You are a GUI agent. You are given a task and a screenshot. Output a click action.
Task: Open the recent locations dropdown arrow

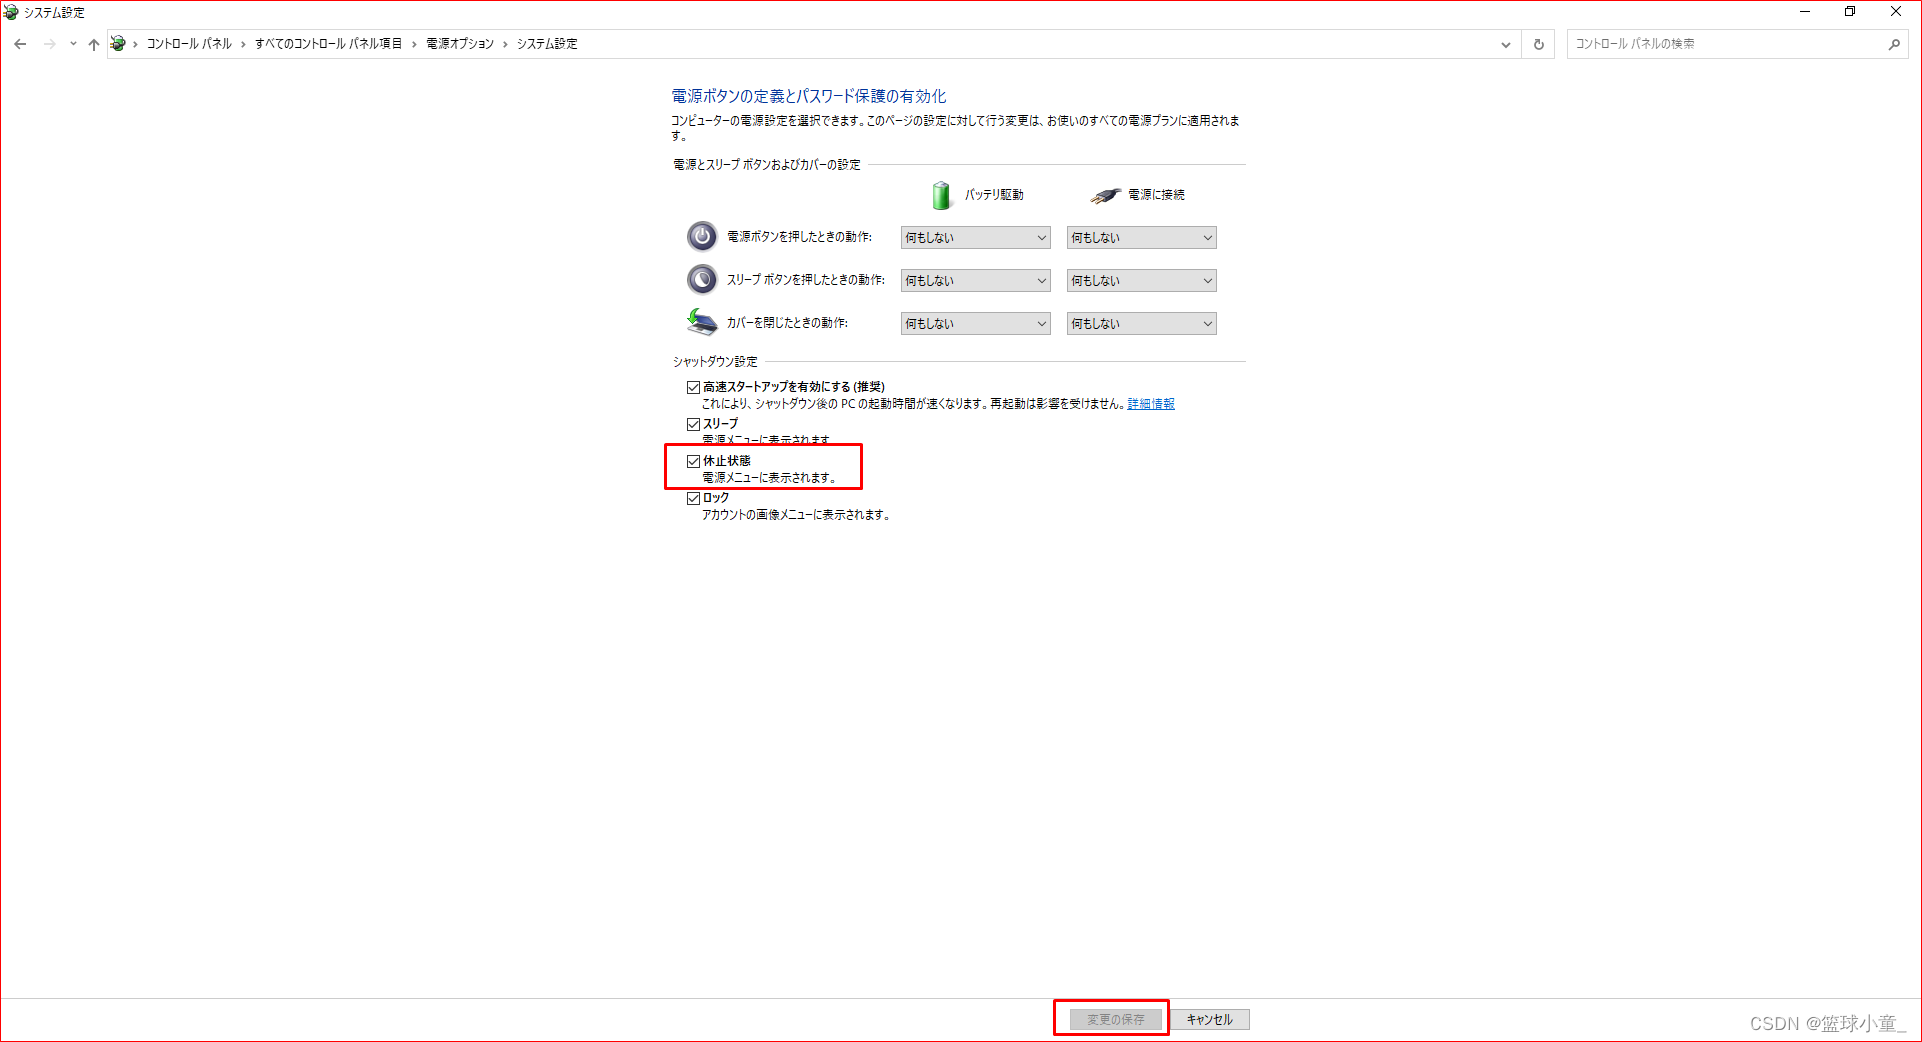73,44
